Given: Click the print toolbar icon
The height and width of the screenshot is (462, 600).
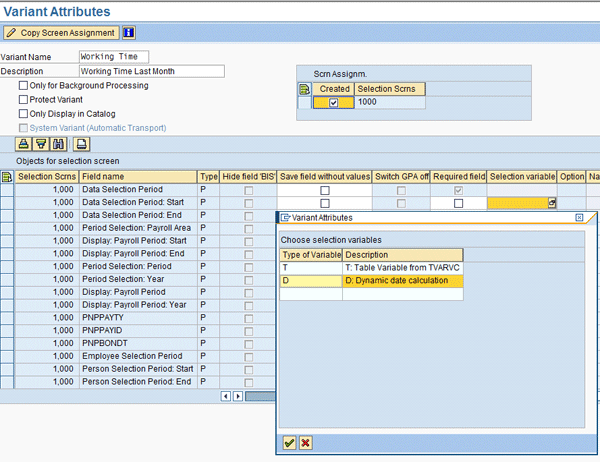Looking at the screenshot, I should [81, 143].
